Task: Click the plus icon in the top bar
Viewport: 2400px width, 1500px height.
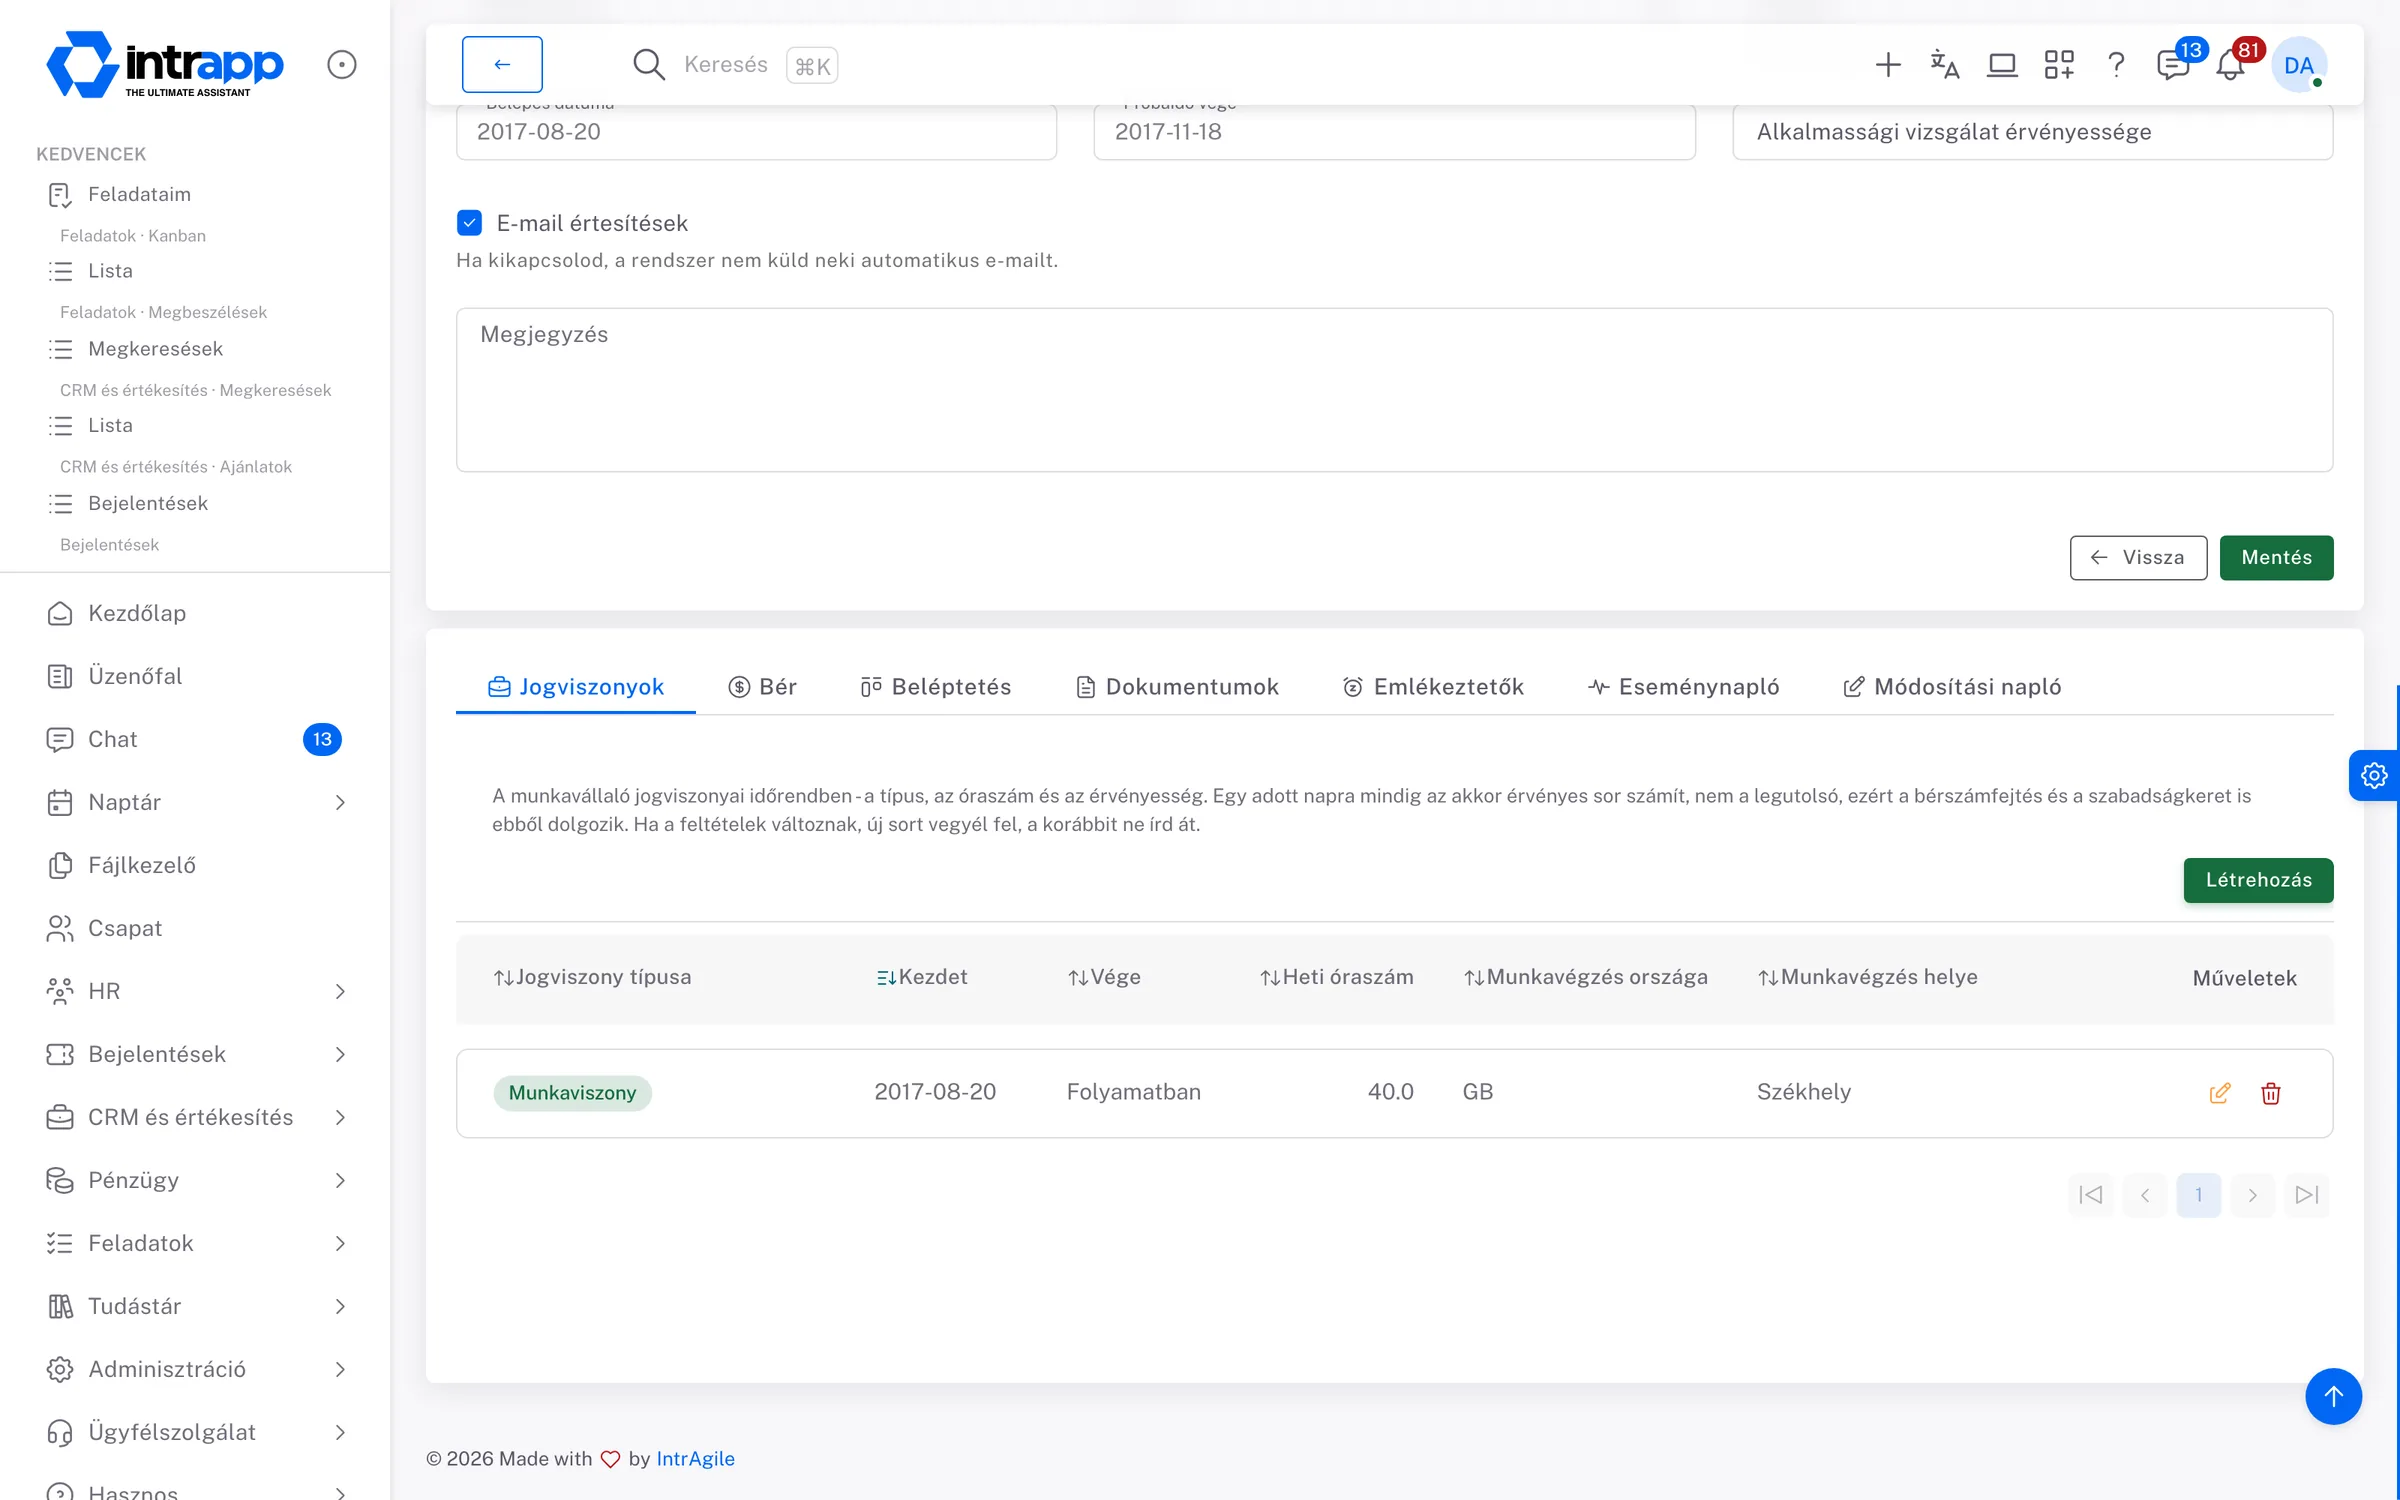Action: 1887,65
